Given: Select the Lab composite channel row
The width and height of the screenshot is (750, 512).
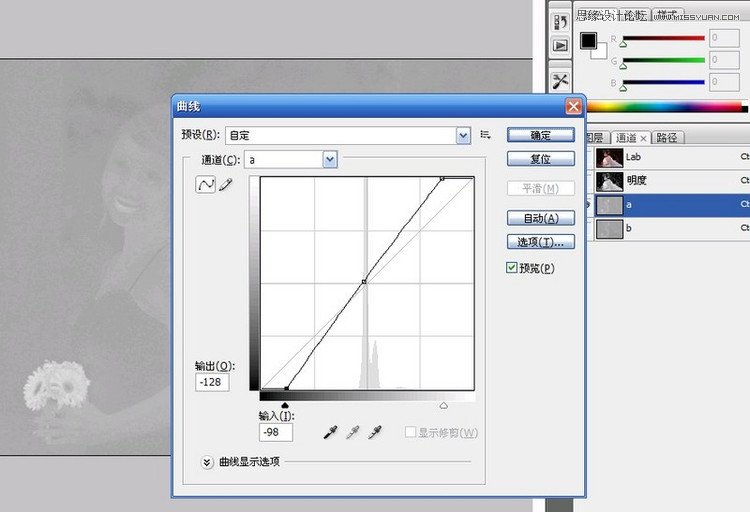Looking at the screenshot, I should 668,157.
